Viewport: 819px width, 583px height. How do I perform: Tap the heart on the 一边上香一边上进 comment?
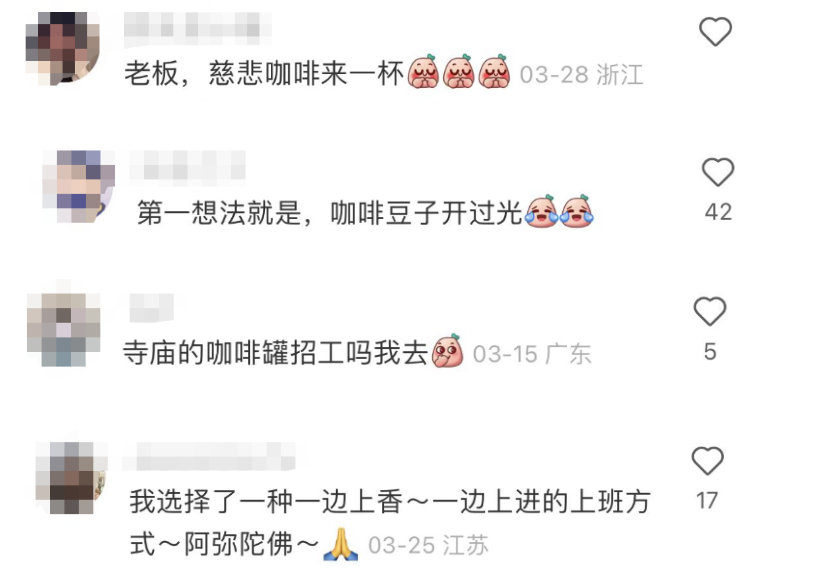[x=708, y=461]
